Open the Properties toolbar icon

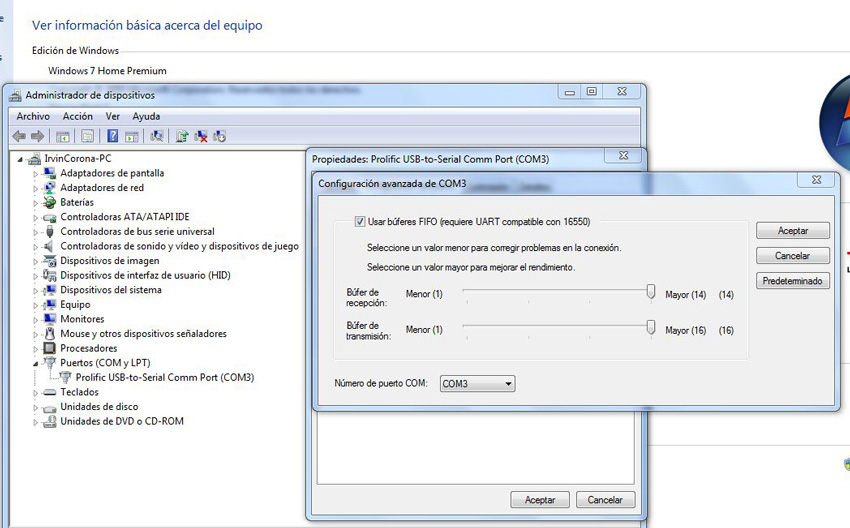(x=87, y=136)
